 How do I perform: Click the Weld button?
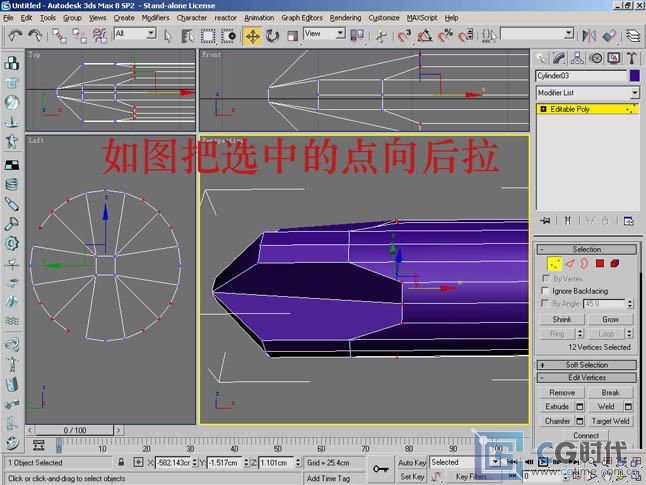tap(606, 407)
